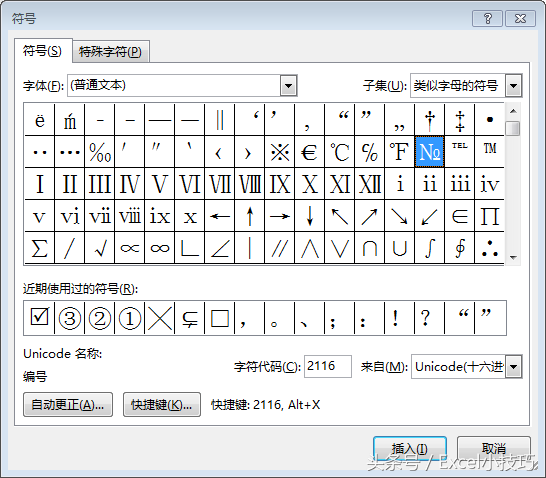Select the reference mark ※ symbol
Viewport: 546px width, 478px height.
click(279, 151)
